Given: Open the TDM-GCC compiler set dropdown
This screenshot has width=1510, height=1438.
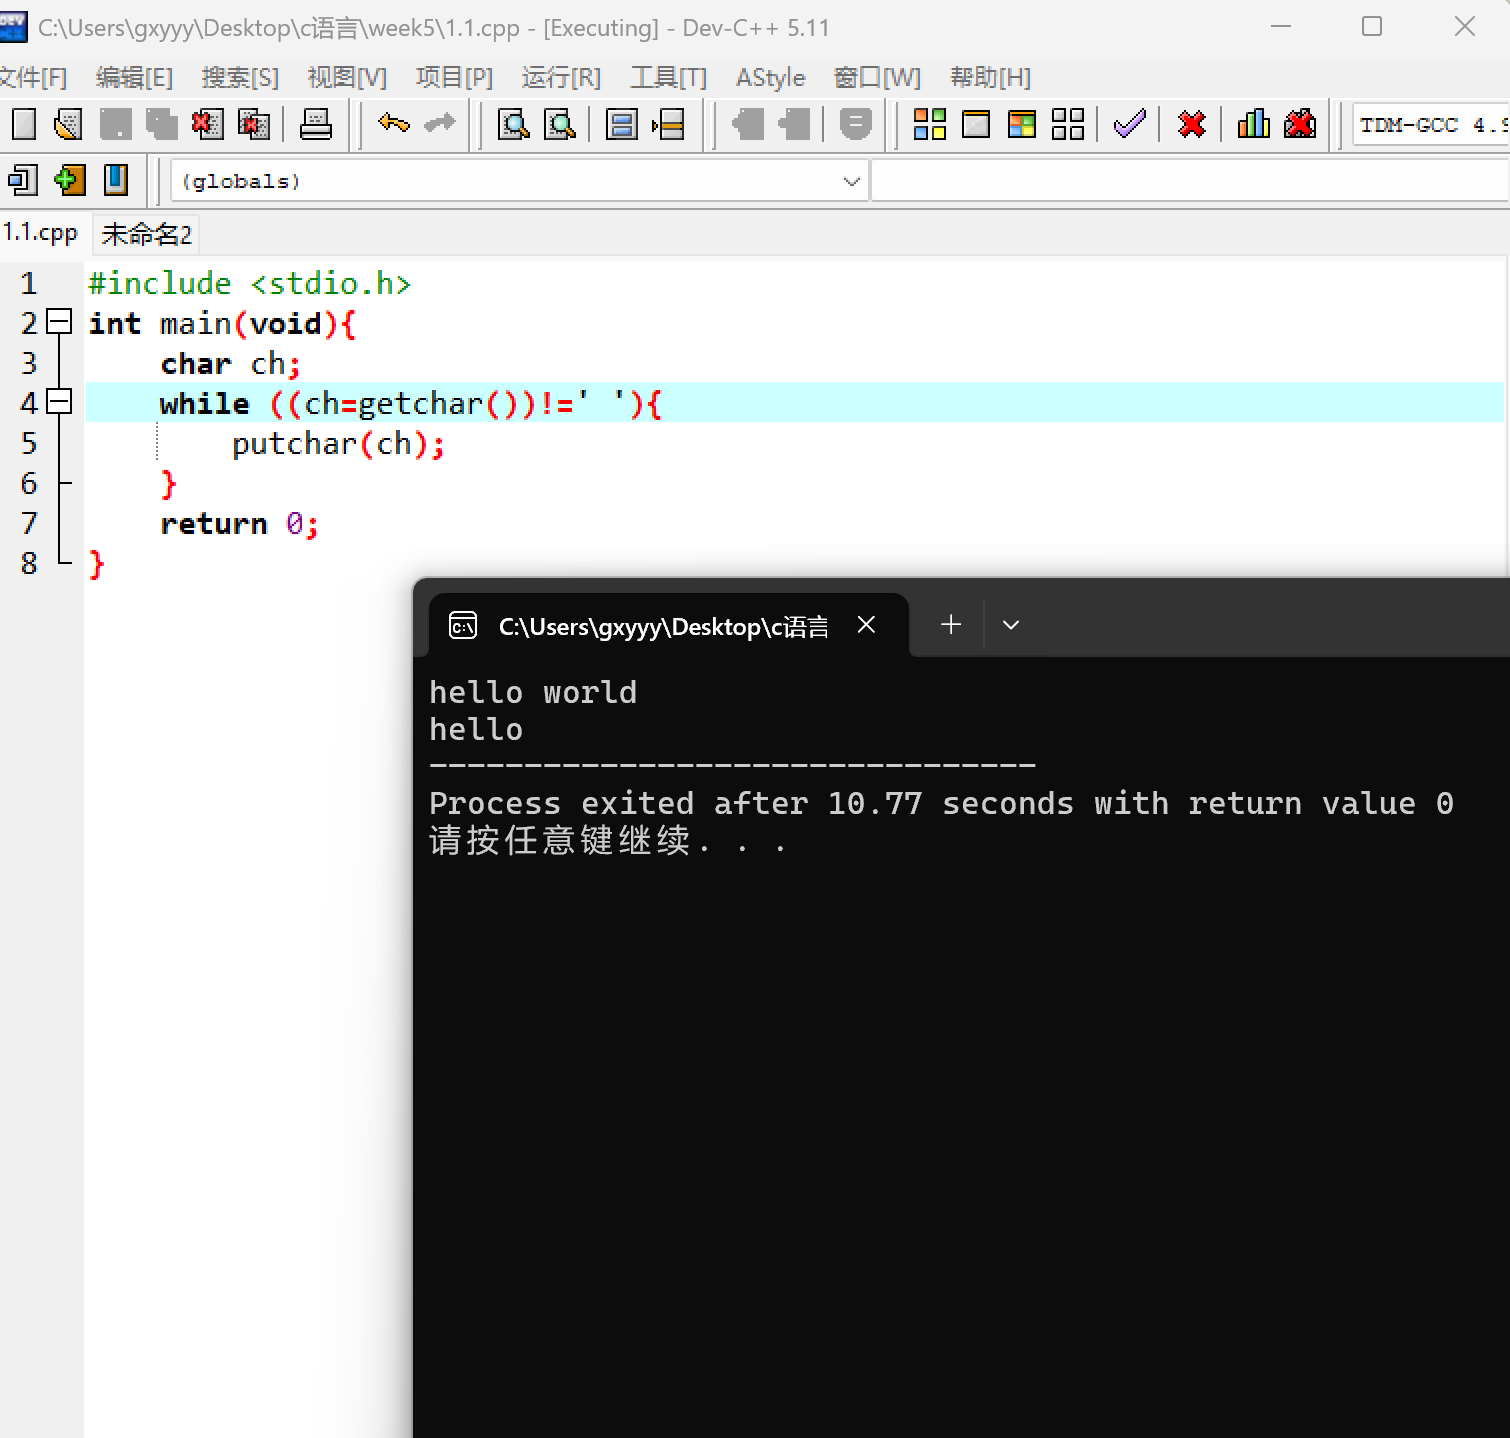Looking at the screenshot, I should (1430, 125).
